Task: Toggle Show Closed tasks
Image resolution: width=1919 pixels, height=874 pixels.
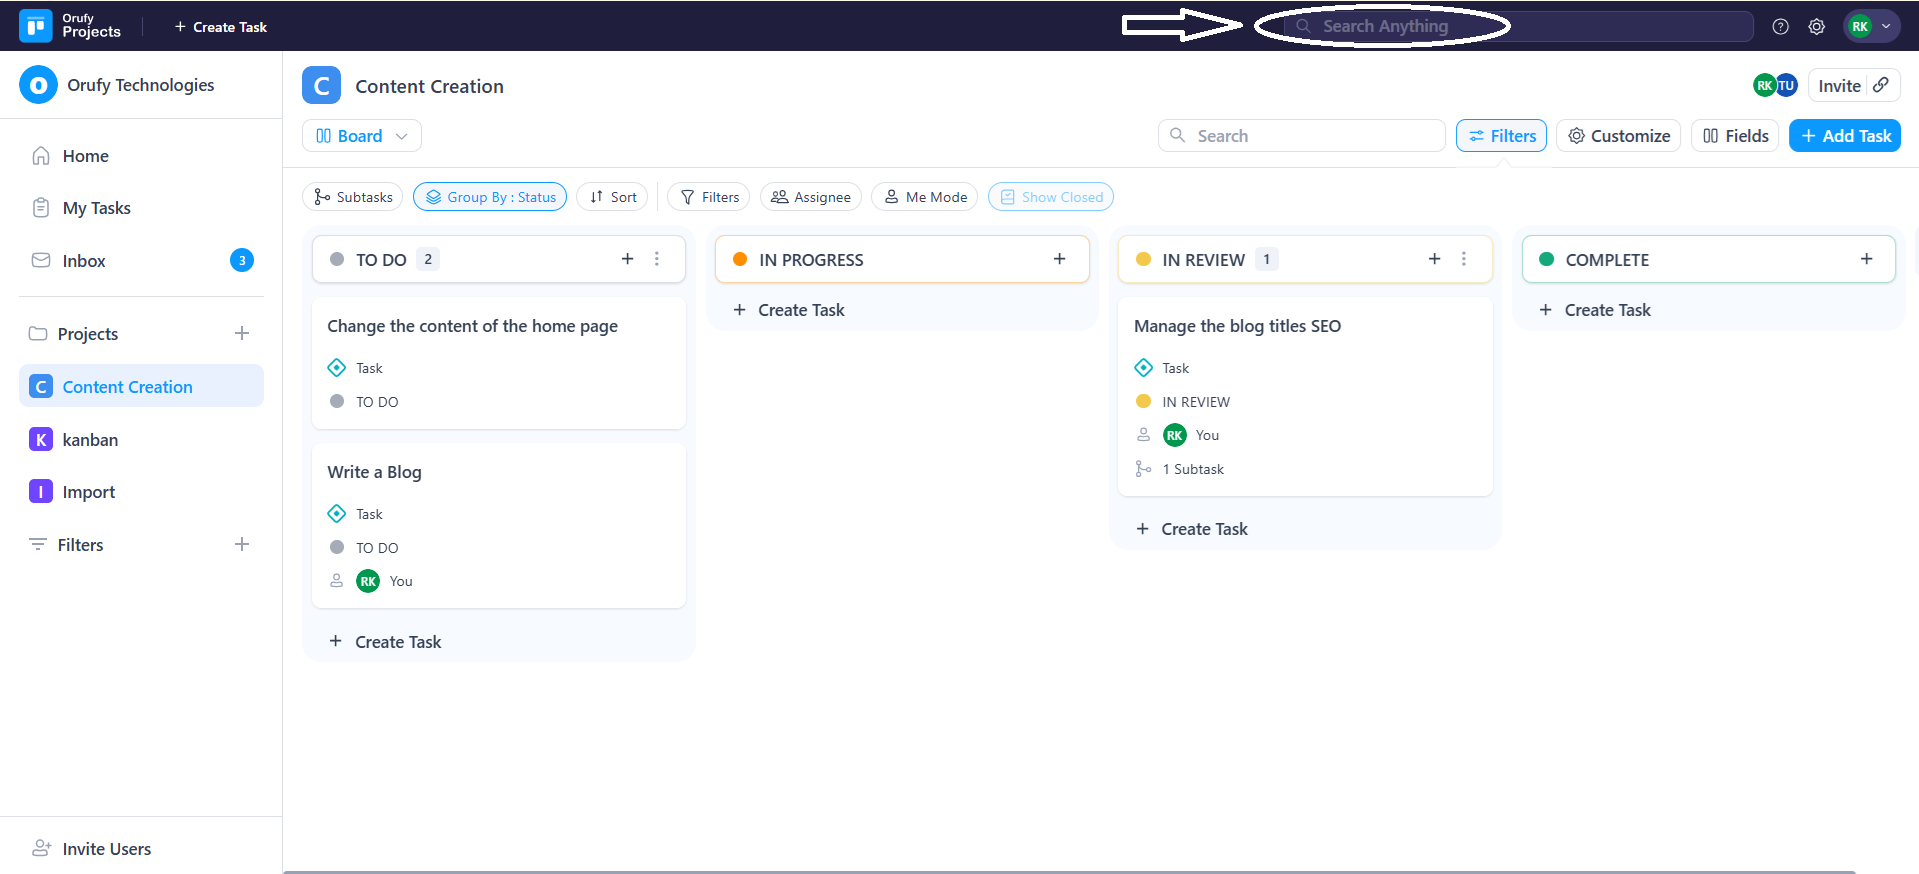Action: click(x=1050, y=197)
